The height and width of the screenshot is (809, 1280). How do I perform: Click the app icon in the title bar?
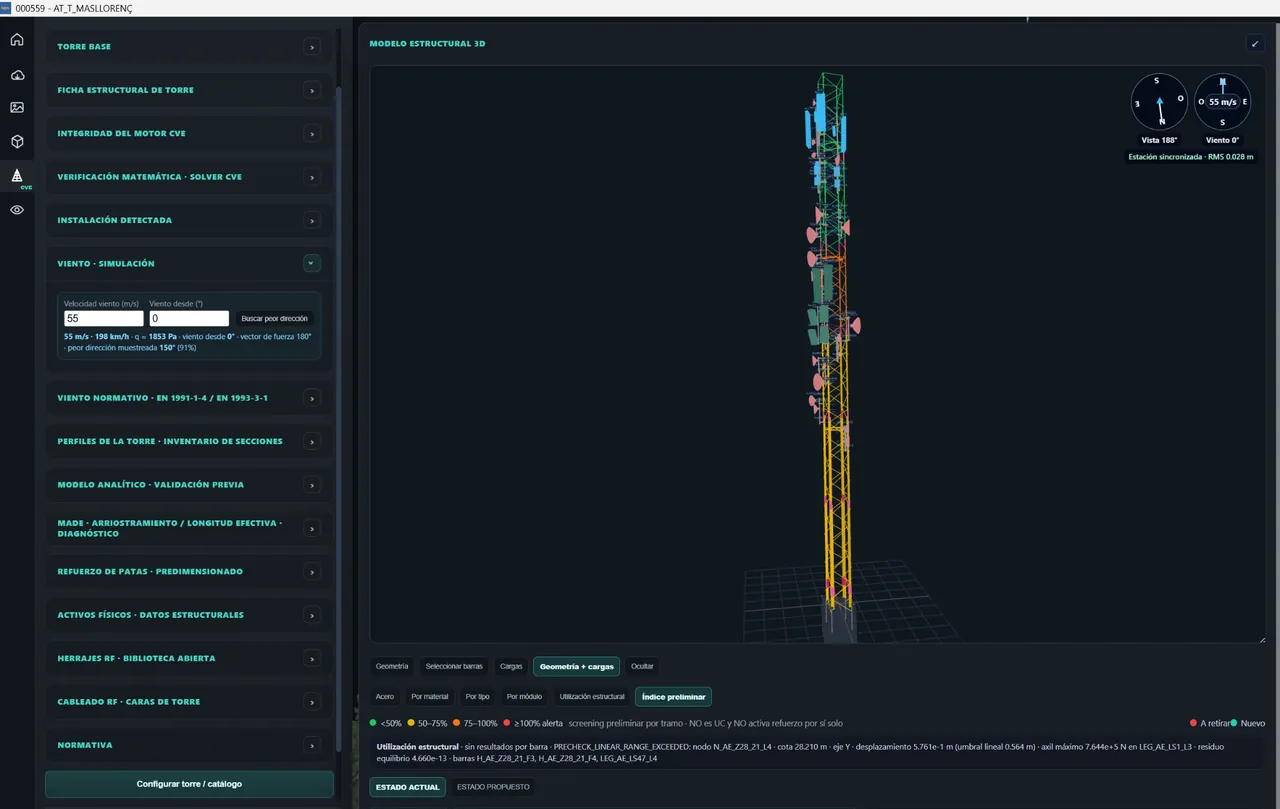(x=6, y=8)
